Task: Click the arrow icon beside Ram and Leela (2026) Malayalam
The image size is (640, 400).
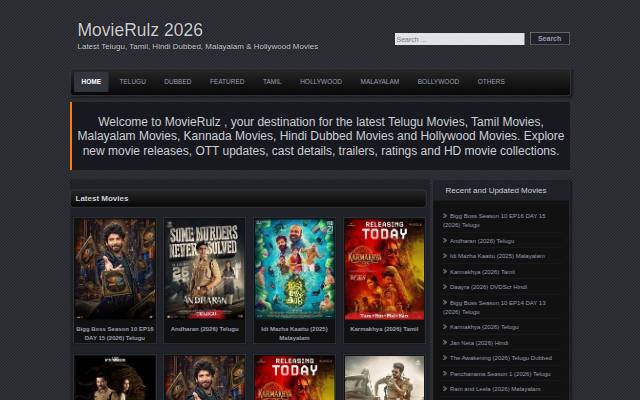Action: [445, 389]
